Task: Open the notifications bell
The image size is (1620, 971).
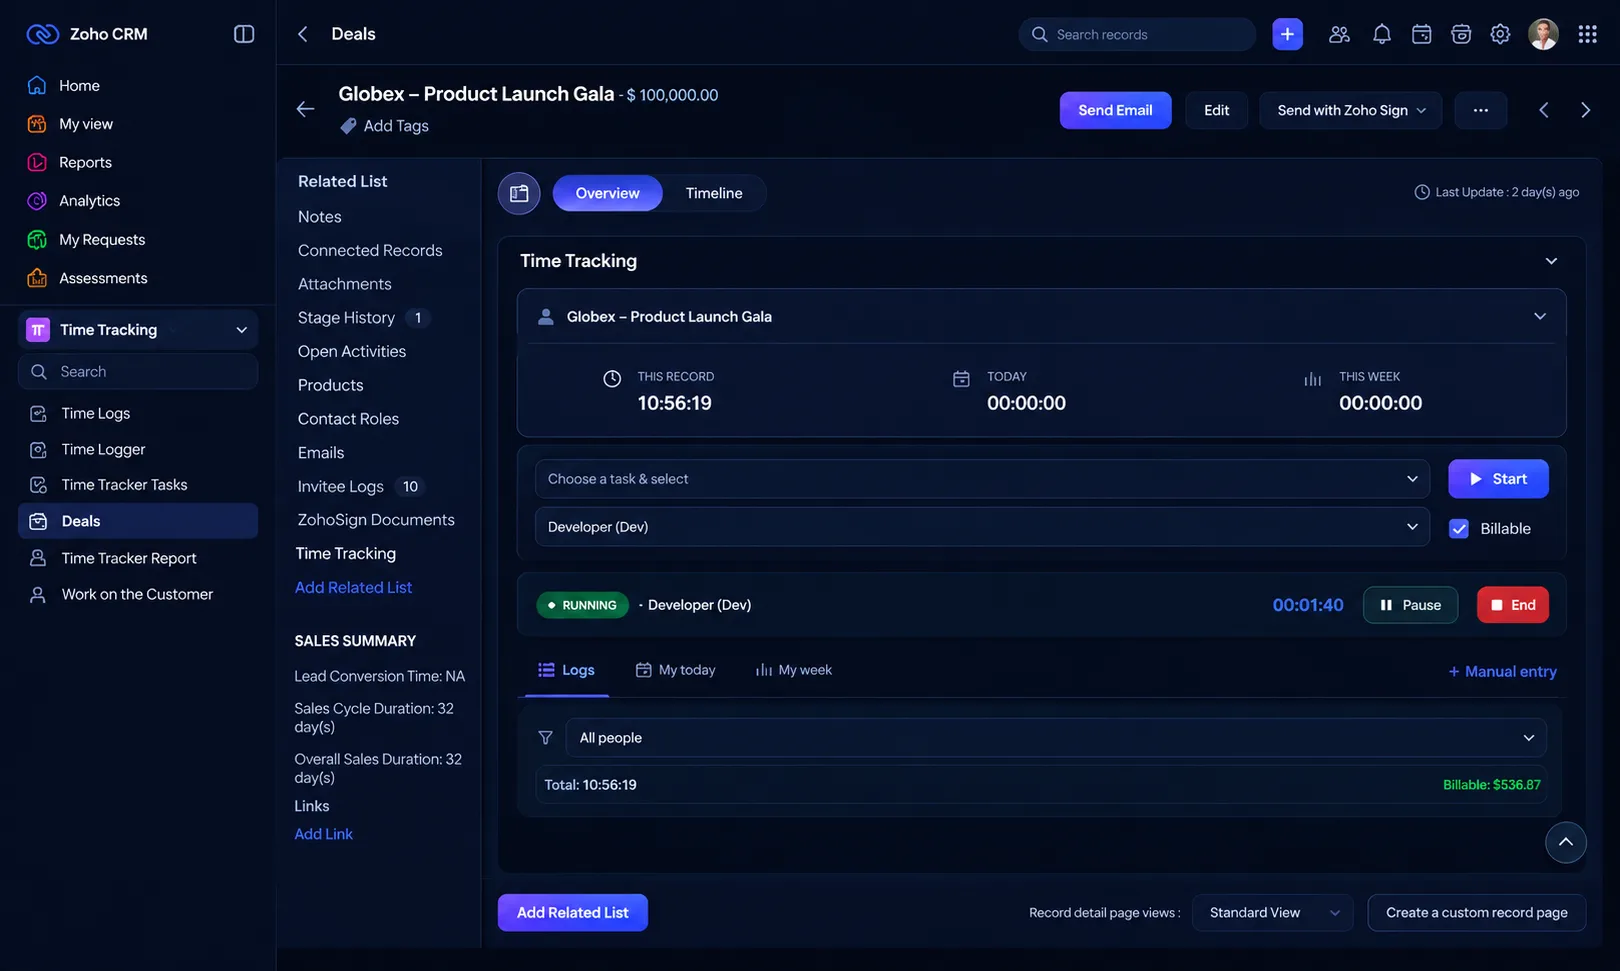Action: click(1381, 34)
